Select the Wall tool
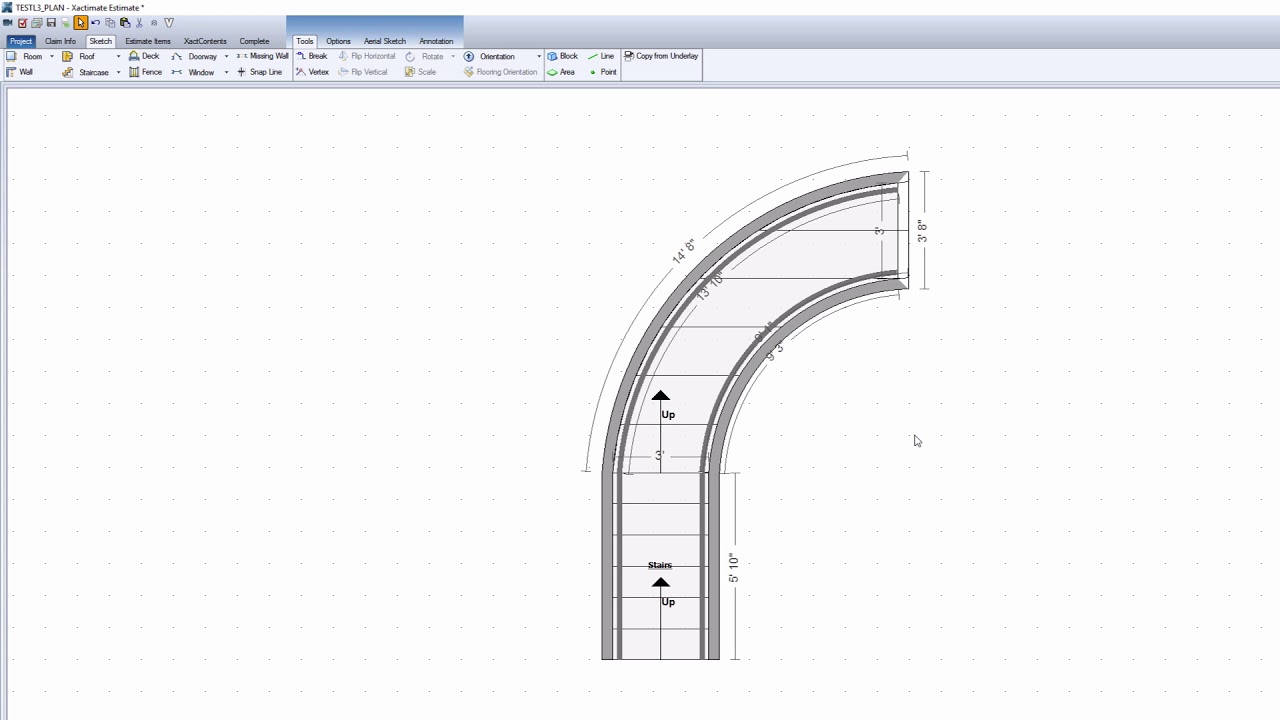Screen dimensions: 1280x720 click(20, 72)
